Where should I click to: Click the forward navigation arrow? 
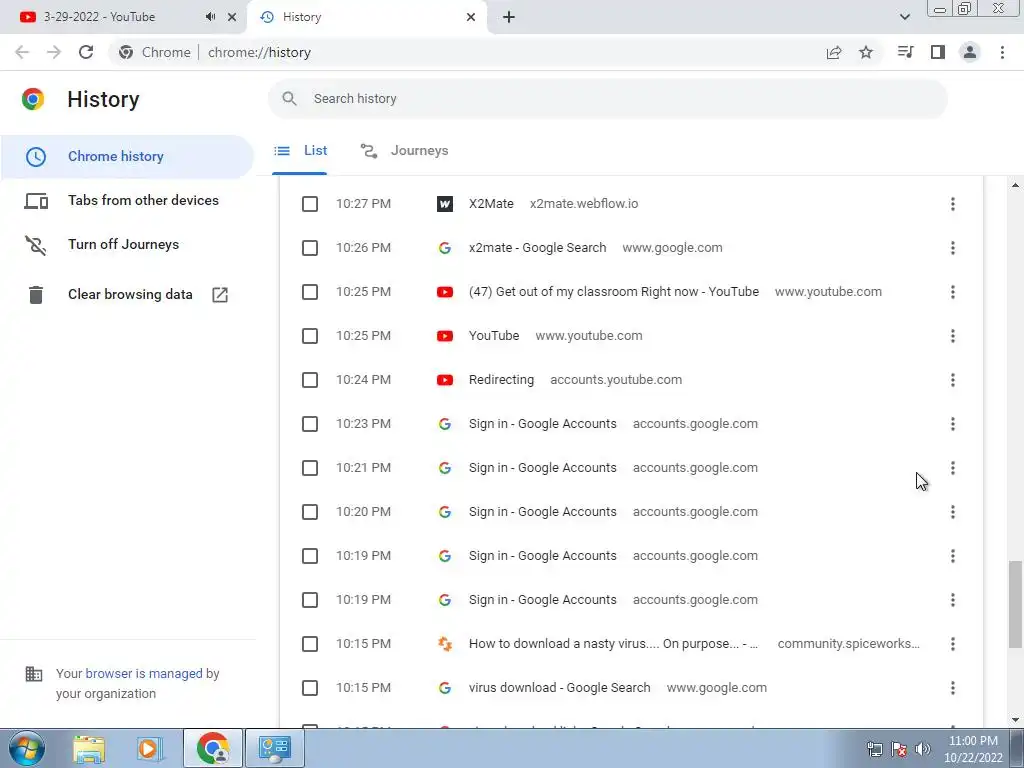(54, 52)
